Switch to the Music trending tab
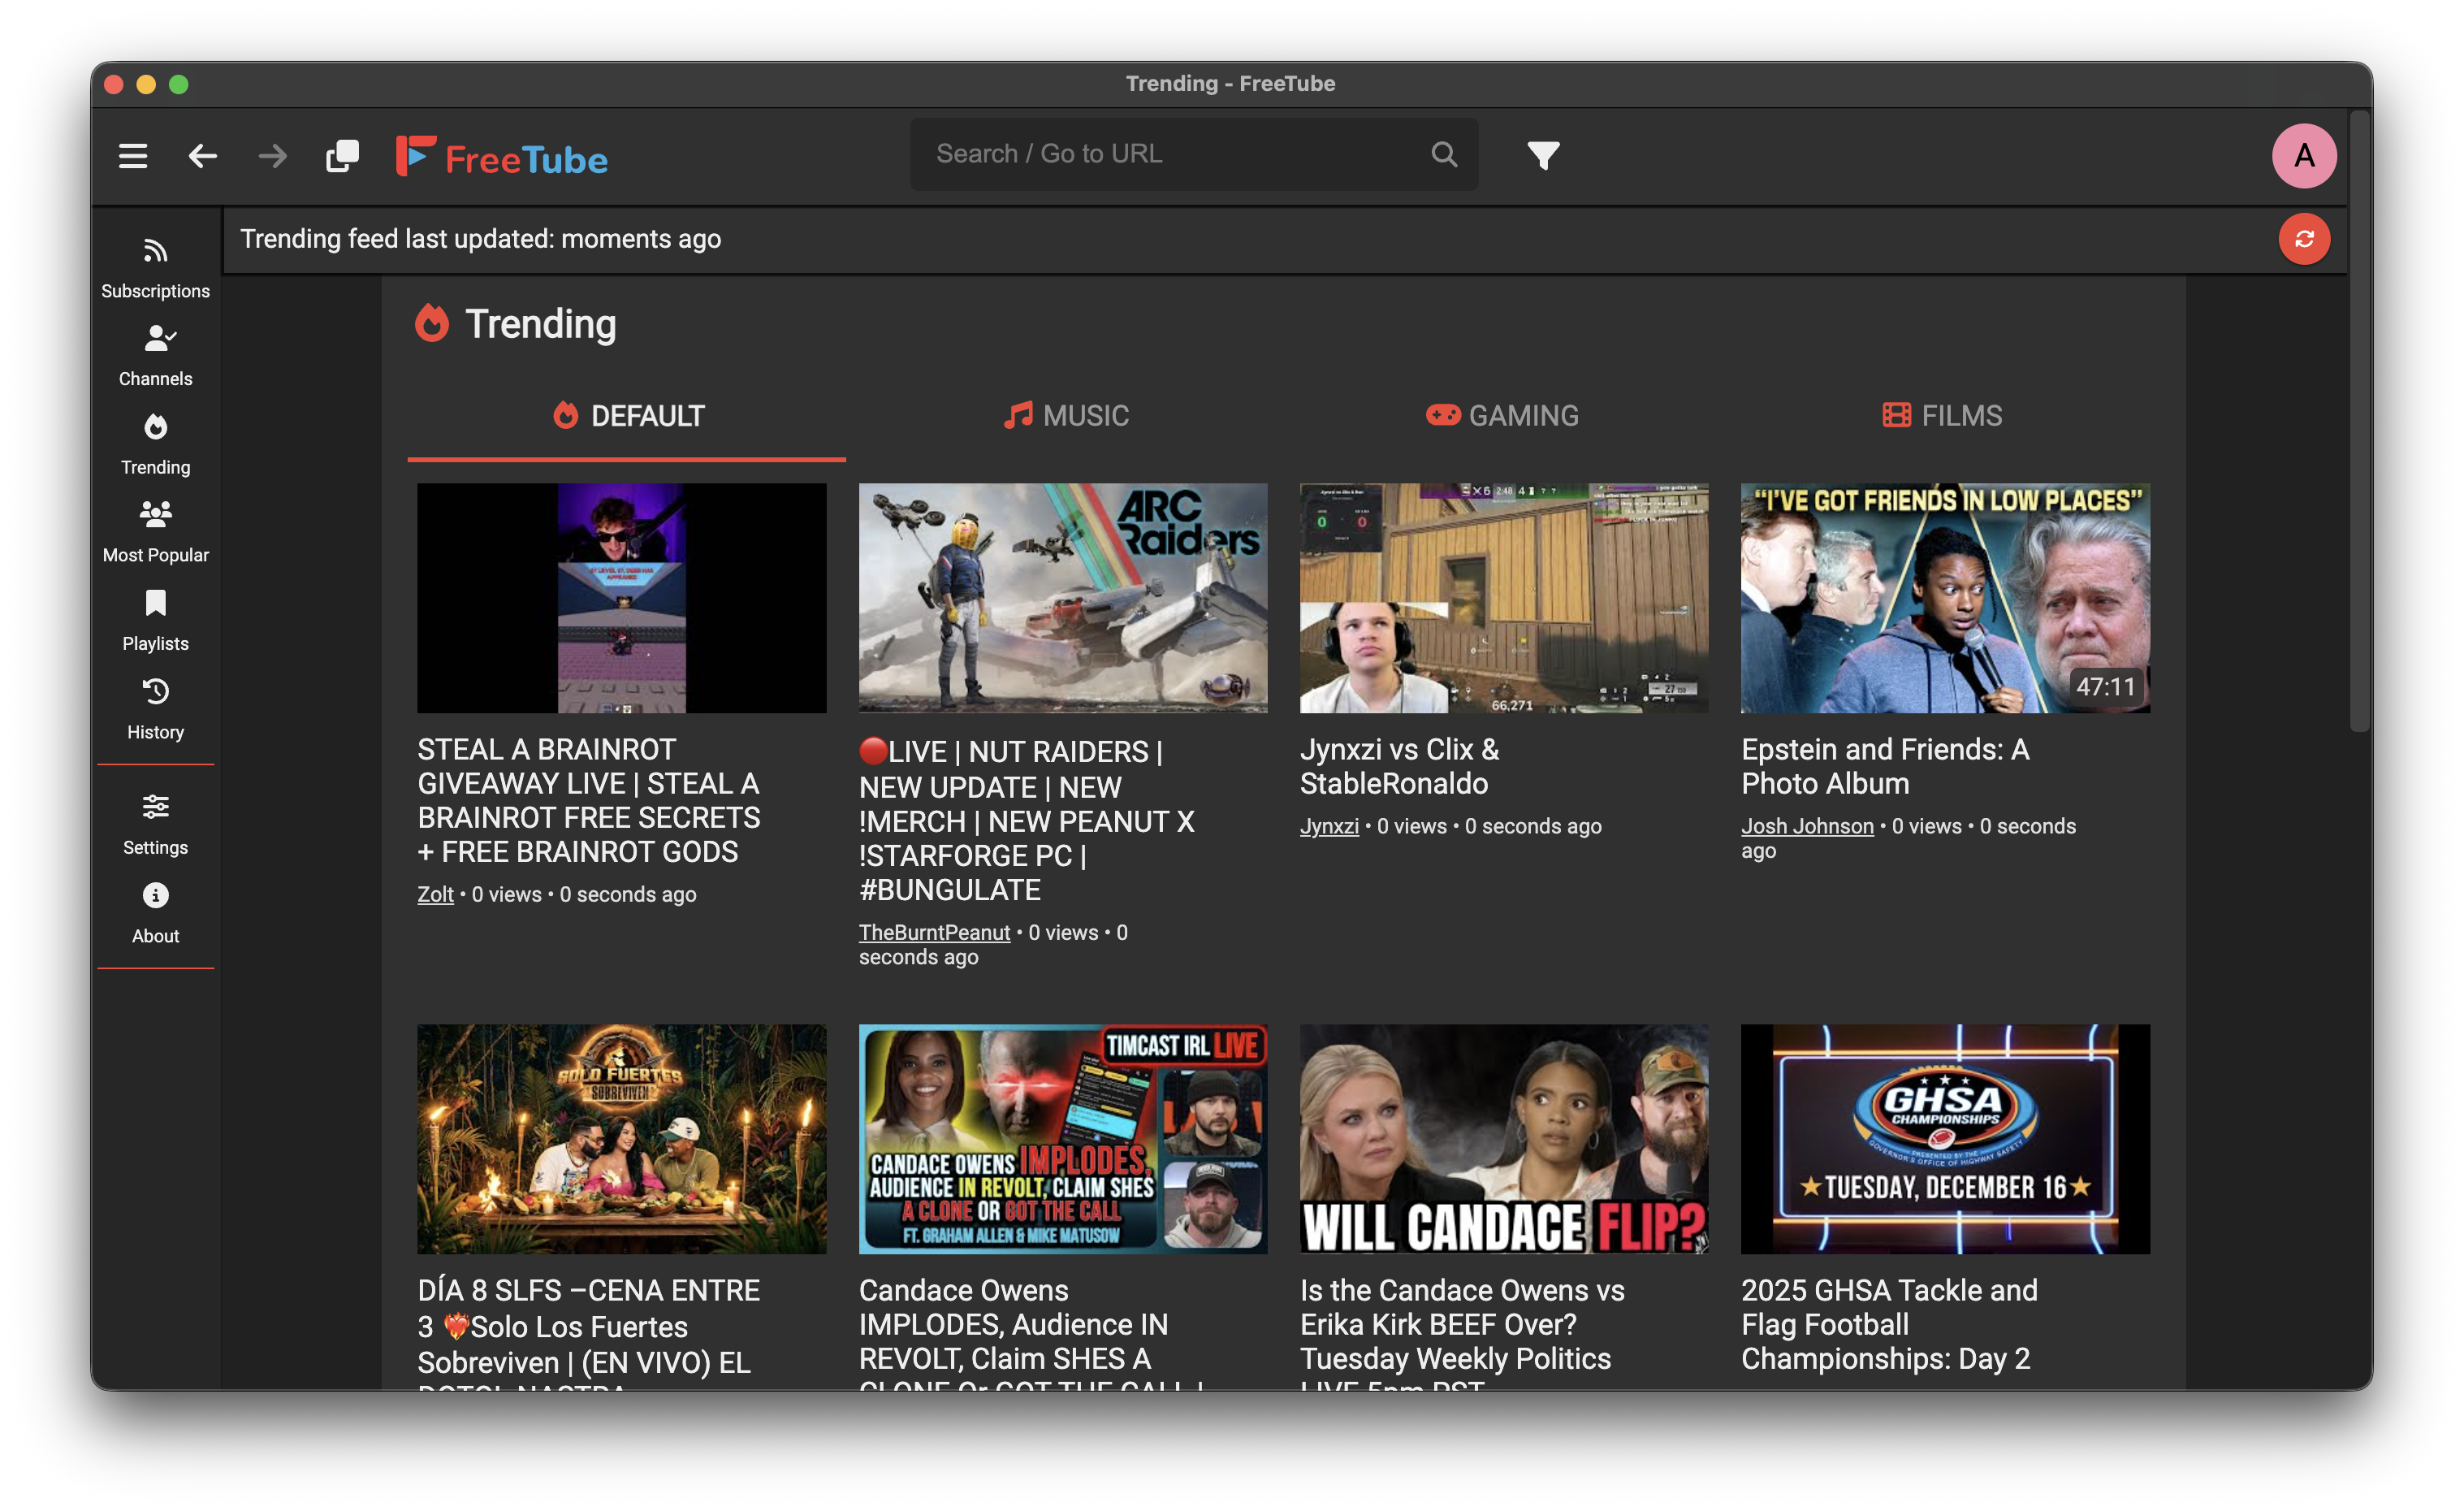This screenshot has width=2464, height=1511. [x=1066, y=416]
